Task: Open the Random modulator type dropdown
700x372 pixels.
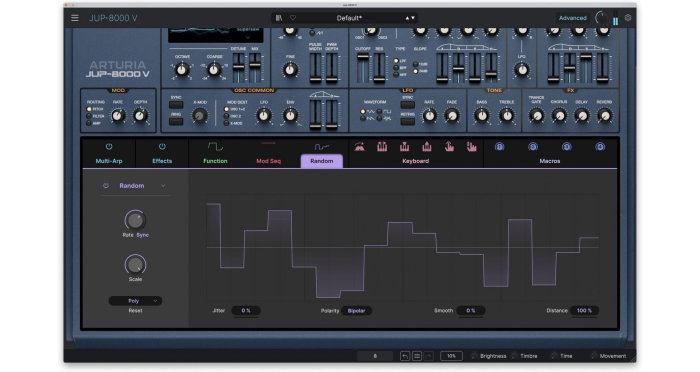Action: (x=135, y=186)
